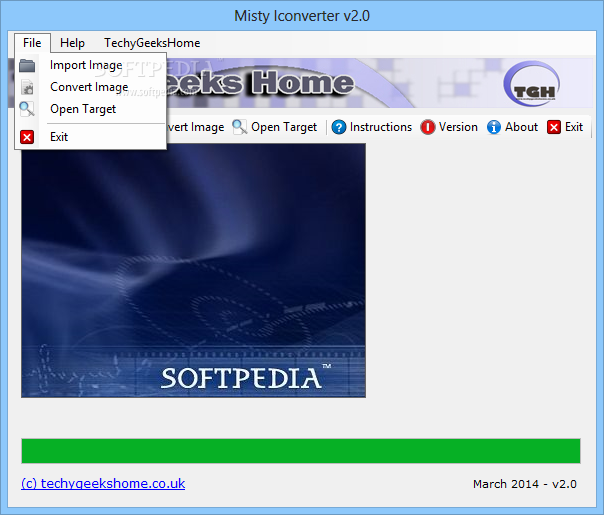
Task: Choose Import Image from File menu
Action: point(91,65)
